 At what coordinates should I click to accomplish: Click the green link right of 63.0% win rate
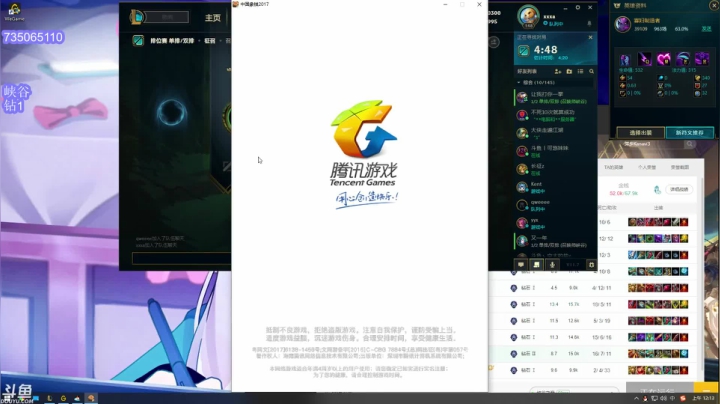click(706, 29)
